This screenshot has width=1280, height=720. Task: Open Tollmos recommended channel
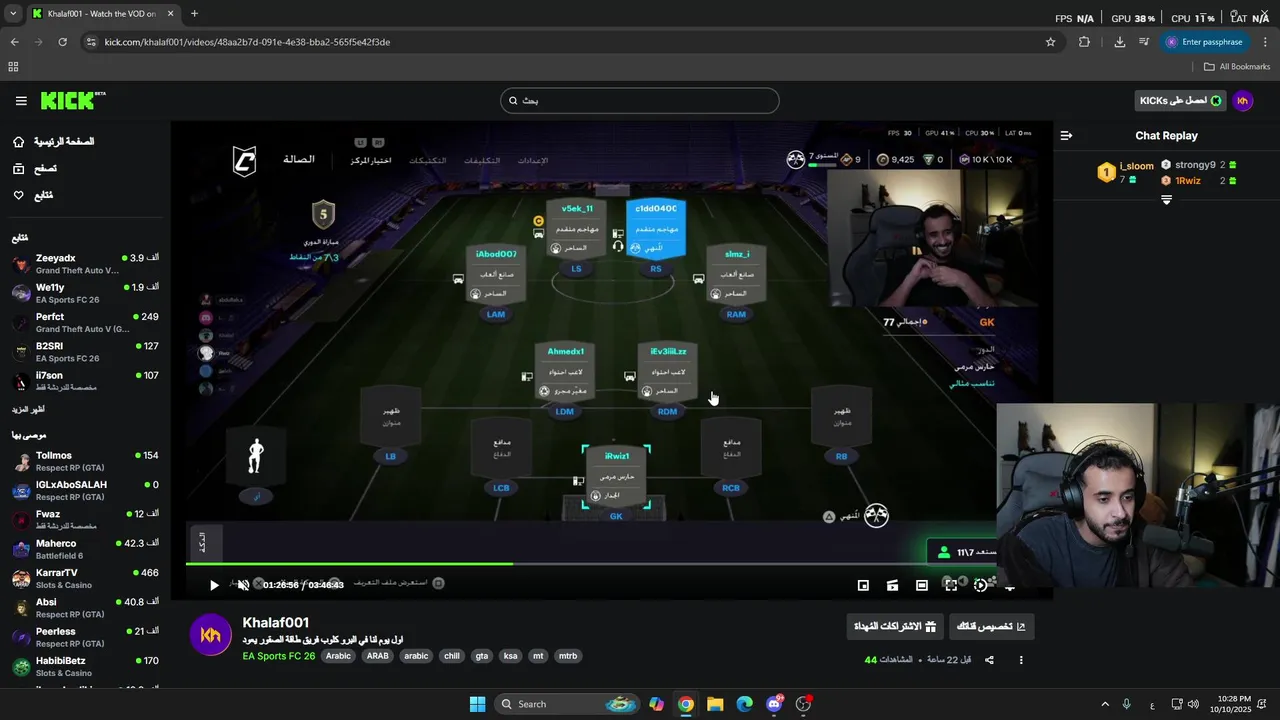(x=85, y=461)
